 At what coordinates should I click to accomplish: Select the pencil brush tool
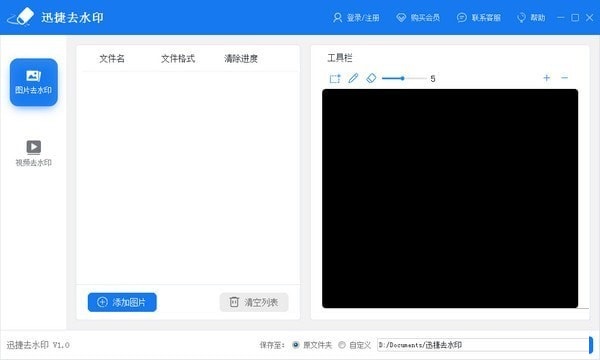pos(353,78)
